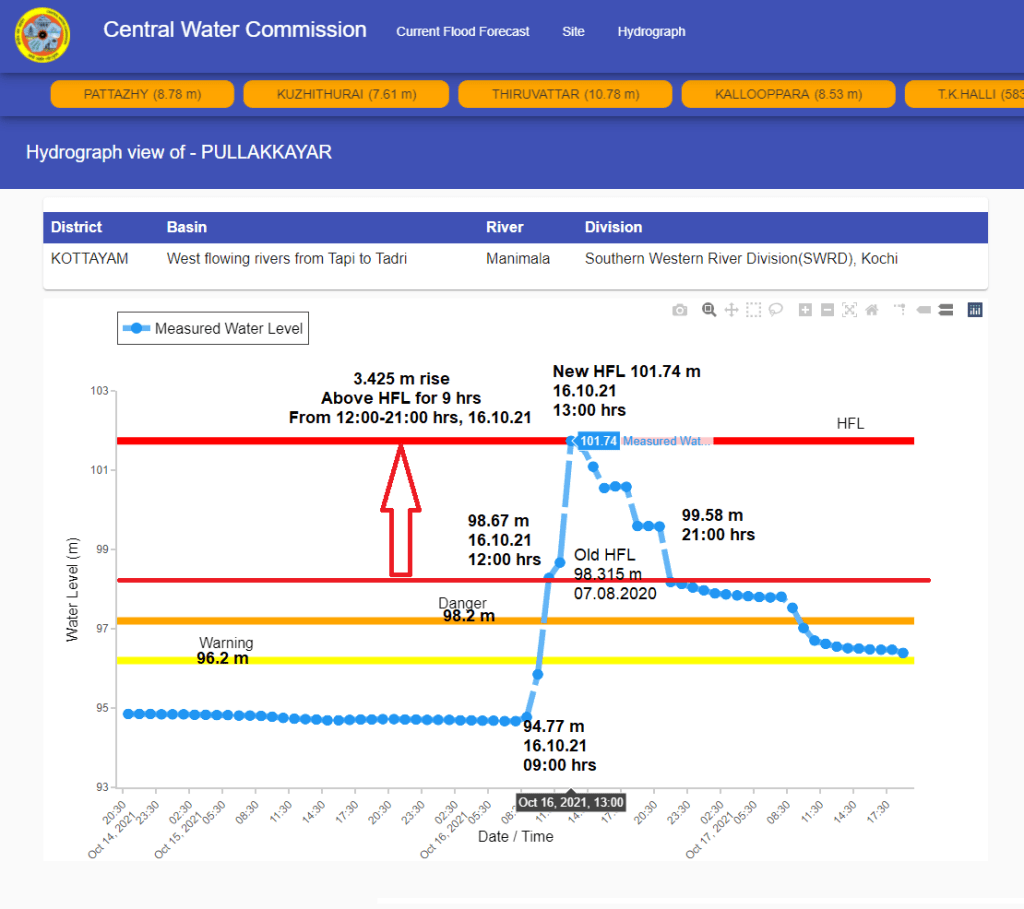Click the PATTAZHY (8.78 m) station button
Viewport: 1024px width, 909px height.
[142, 94]
